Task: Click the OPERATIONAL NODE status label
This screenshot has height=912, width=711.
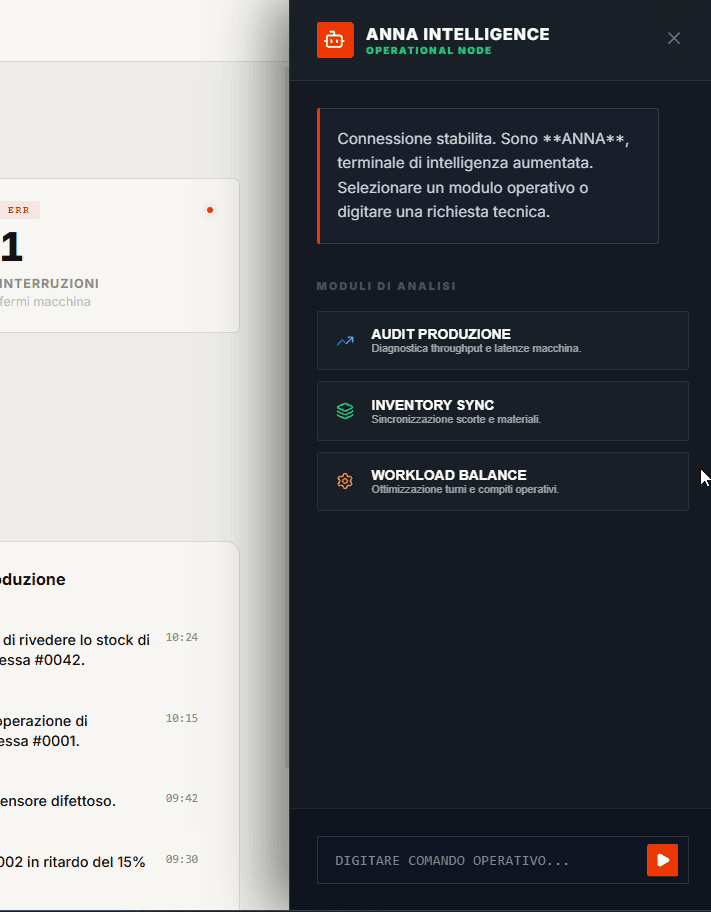Action: pyautogui.click(x=429, y=51)
